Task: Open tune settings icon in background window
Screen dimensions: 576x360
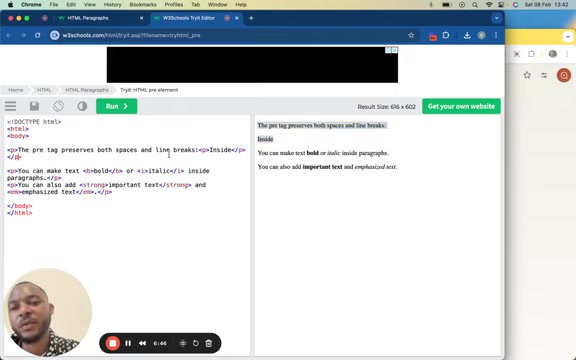Action: (x=544, y=75)
